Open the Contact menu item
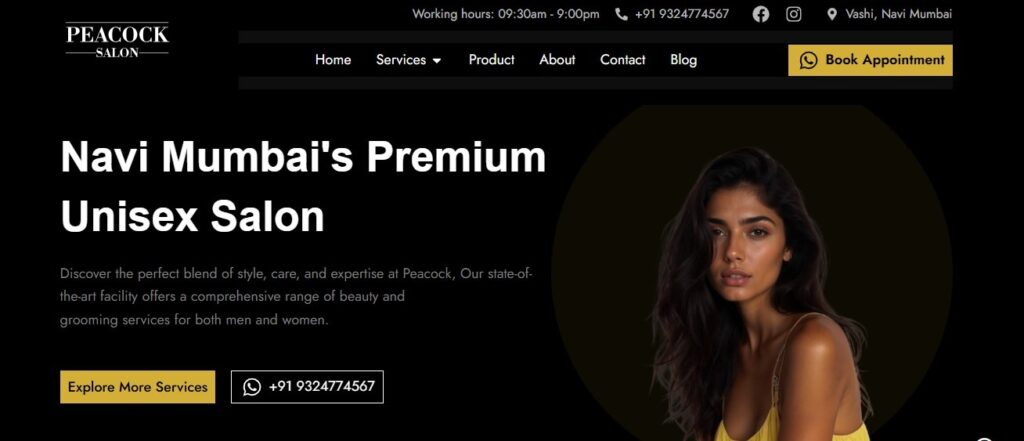This screenshot has width=1024, height=441. (x=622, y=59)
